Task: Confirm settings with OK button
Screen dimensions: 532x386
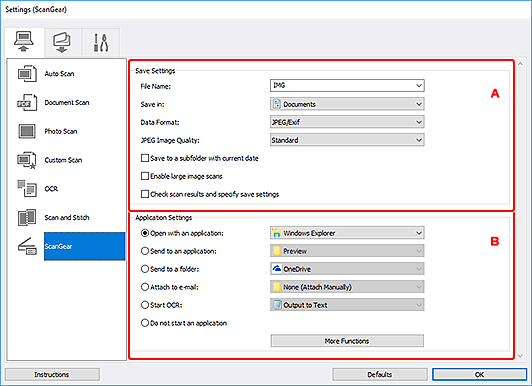Action: [x=479, y=374]
